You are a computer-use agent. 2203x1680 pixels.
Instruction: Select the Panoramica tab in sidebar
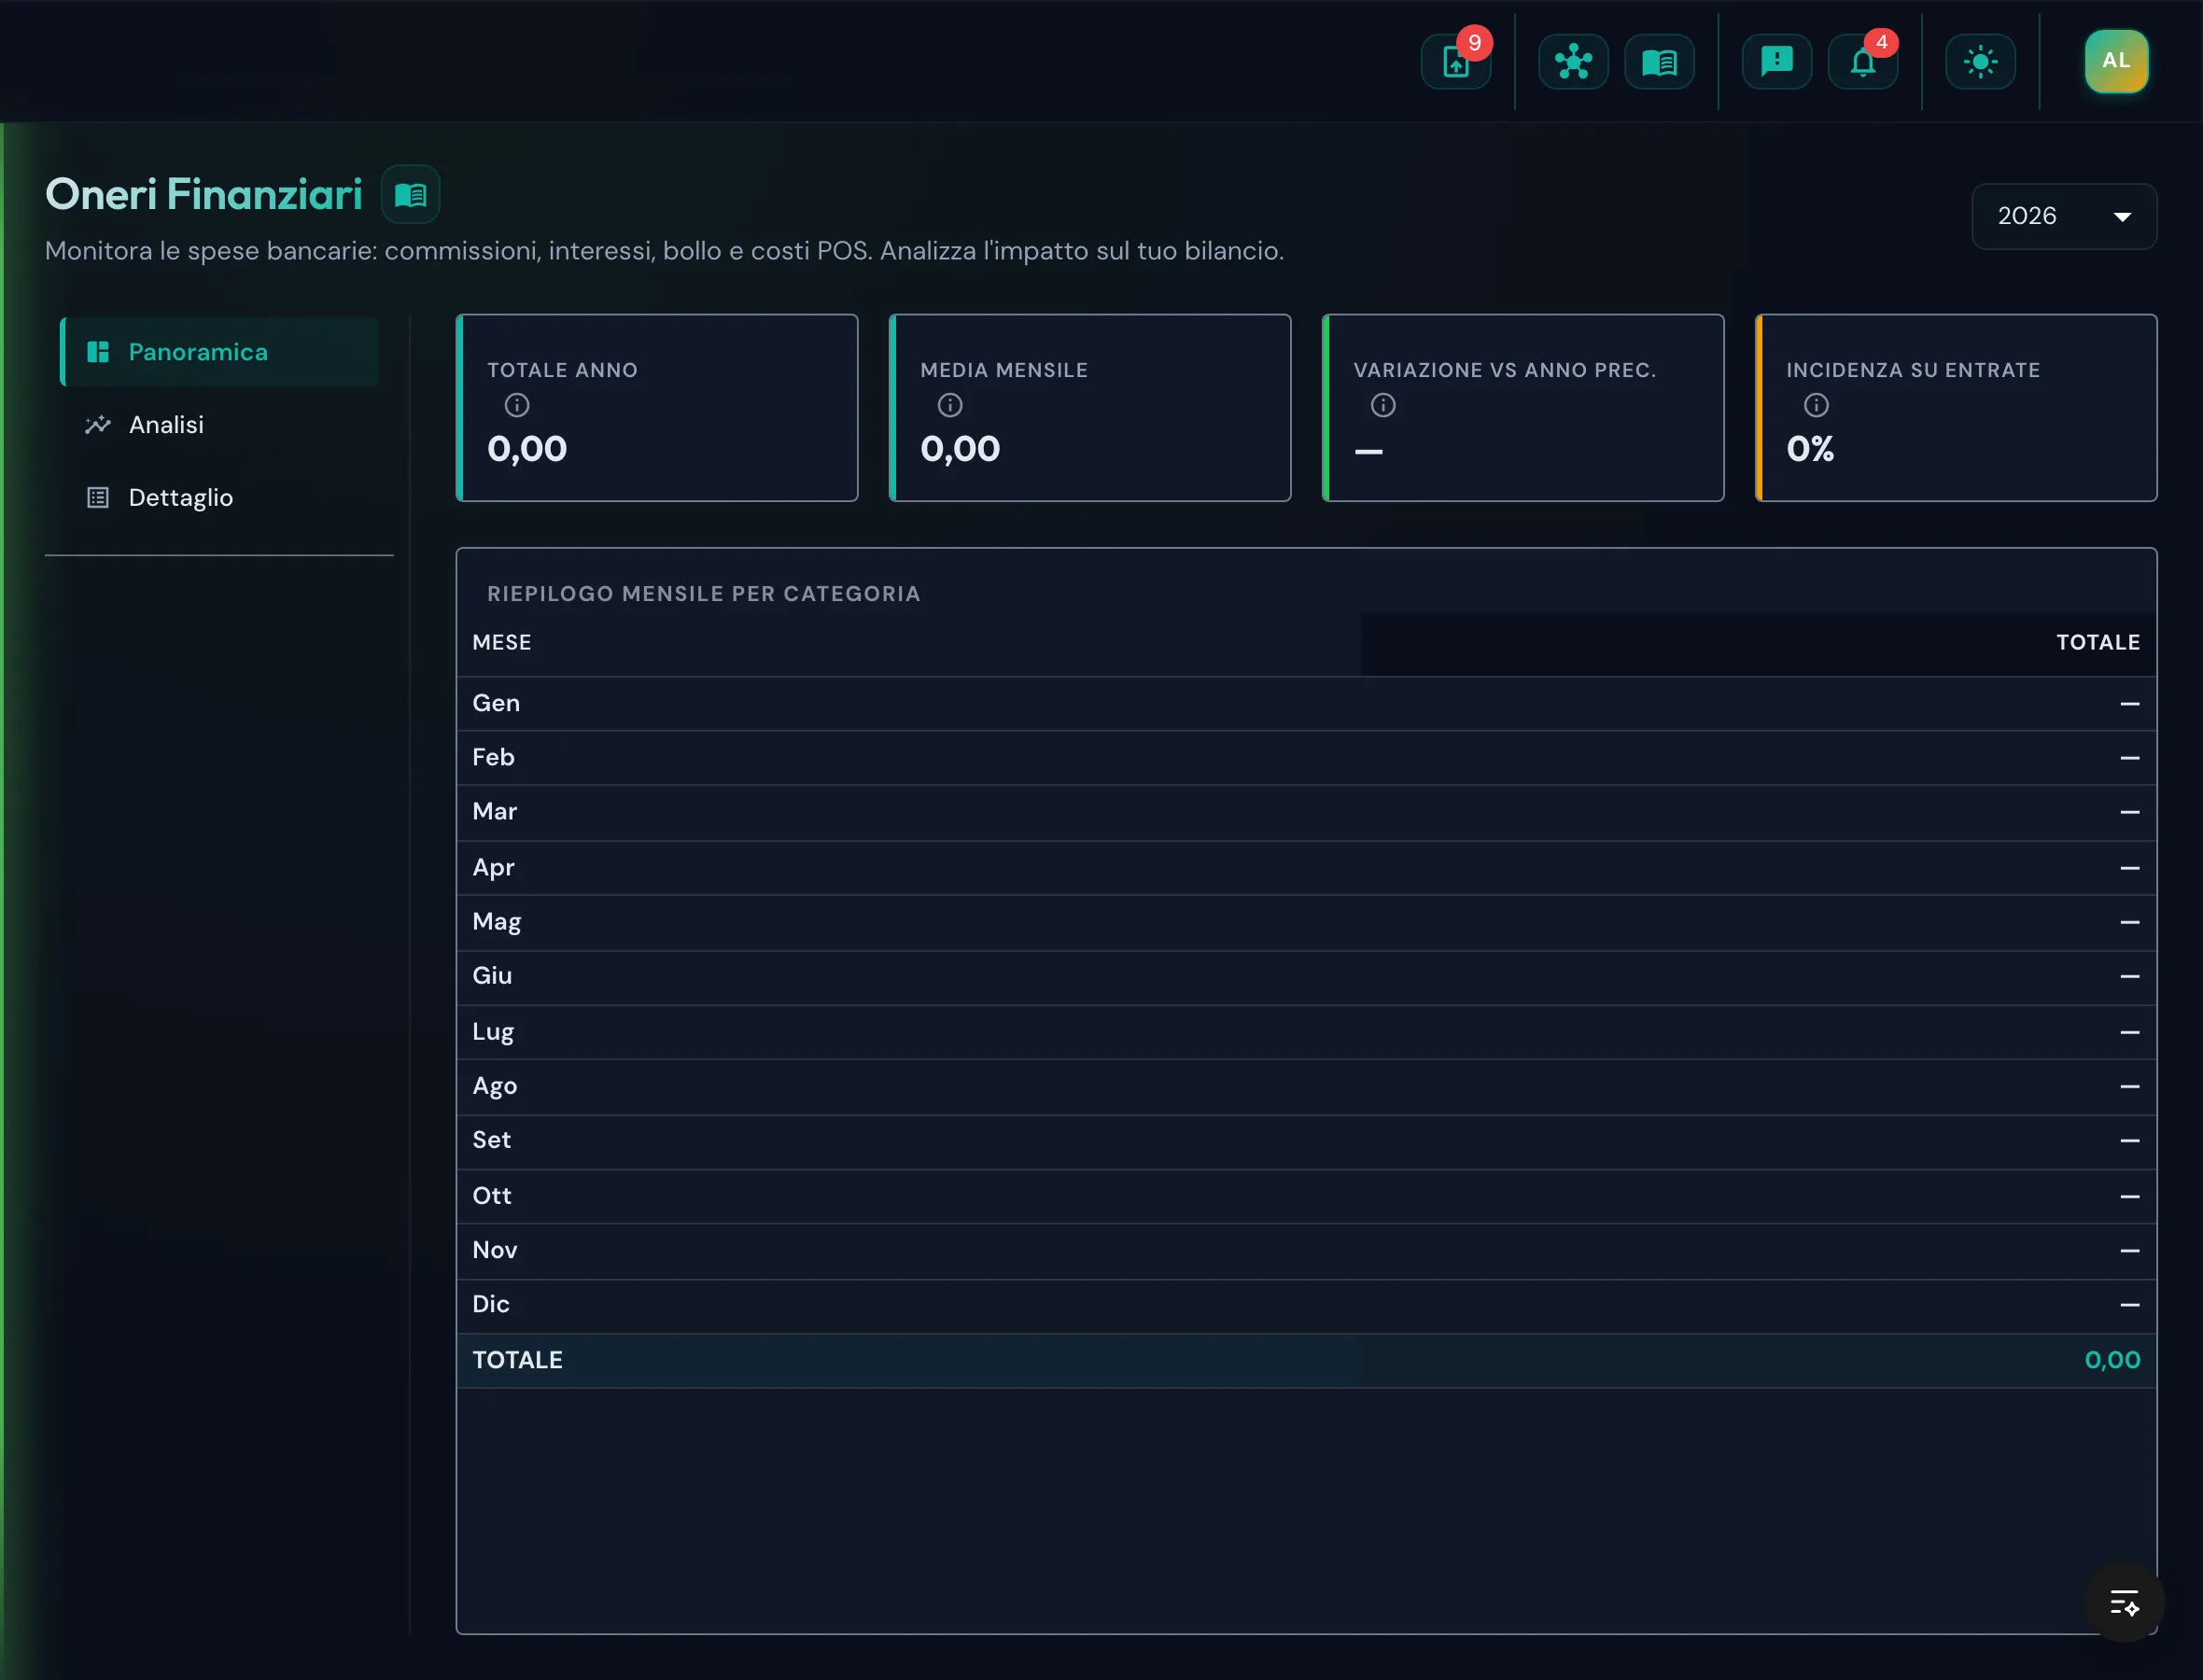[219, 352]
